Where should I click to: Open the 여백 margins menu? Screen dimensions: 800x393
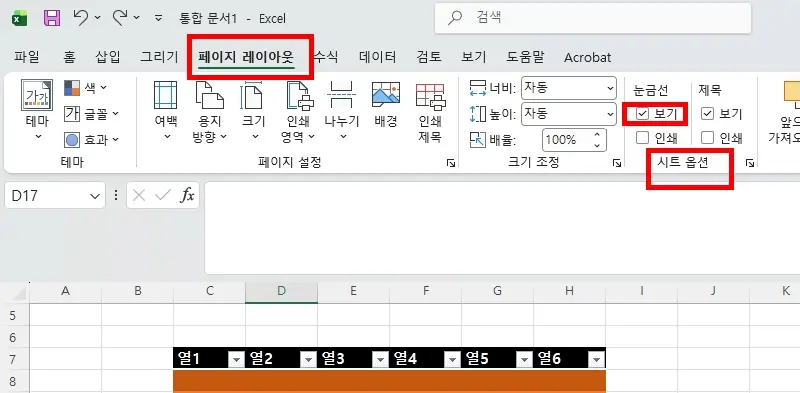(x=166, y=109)
